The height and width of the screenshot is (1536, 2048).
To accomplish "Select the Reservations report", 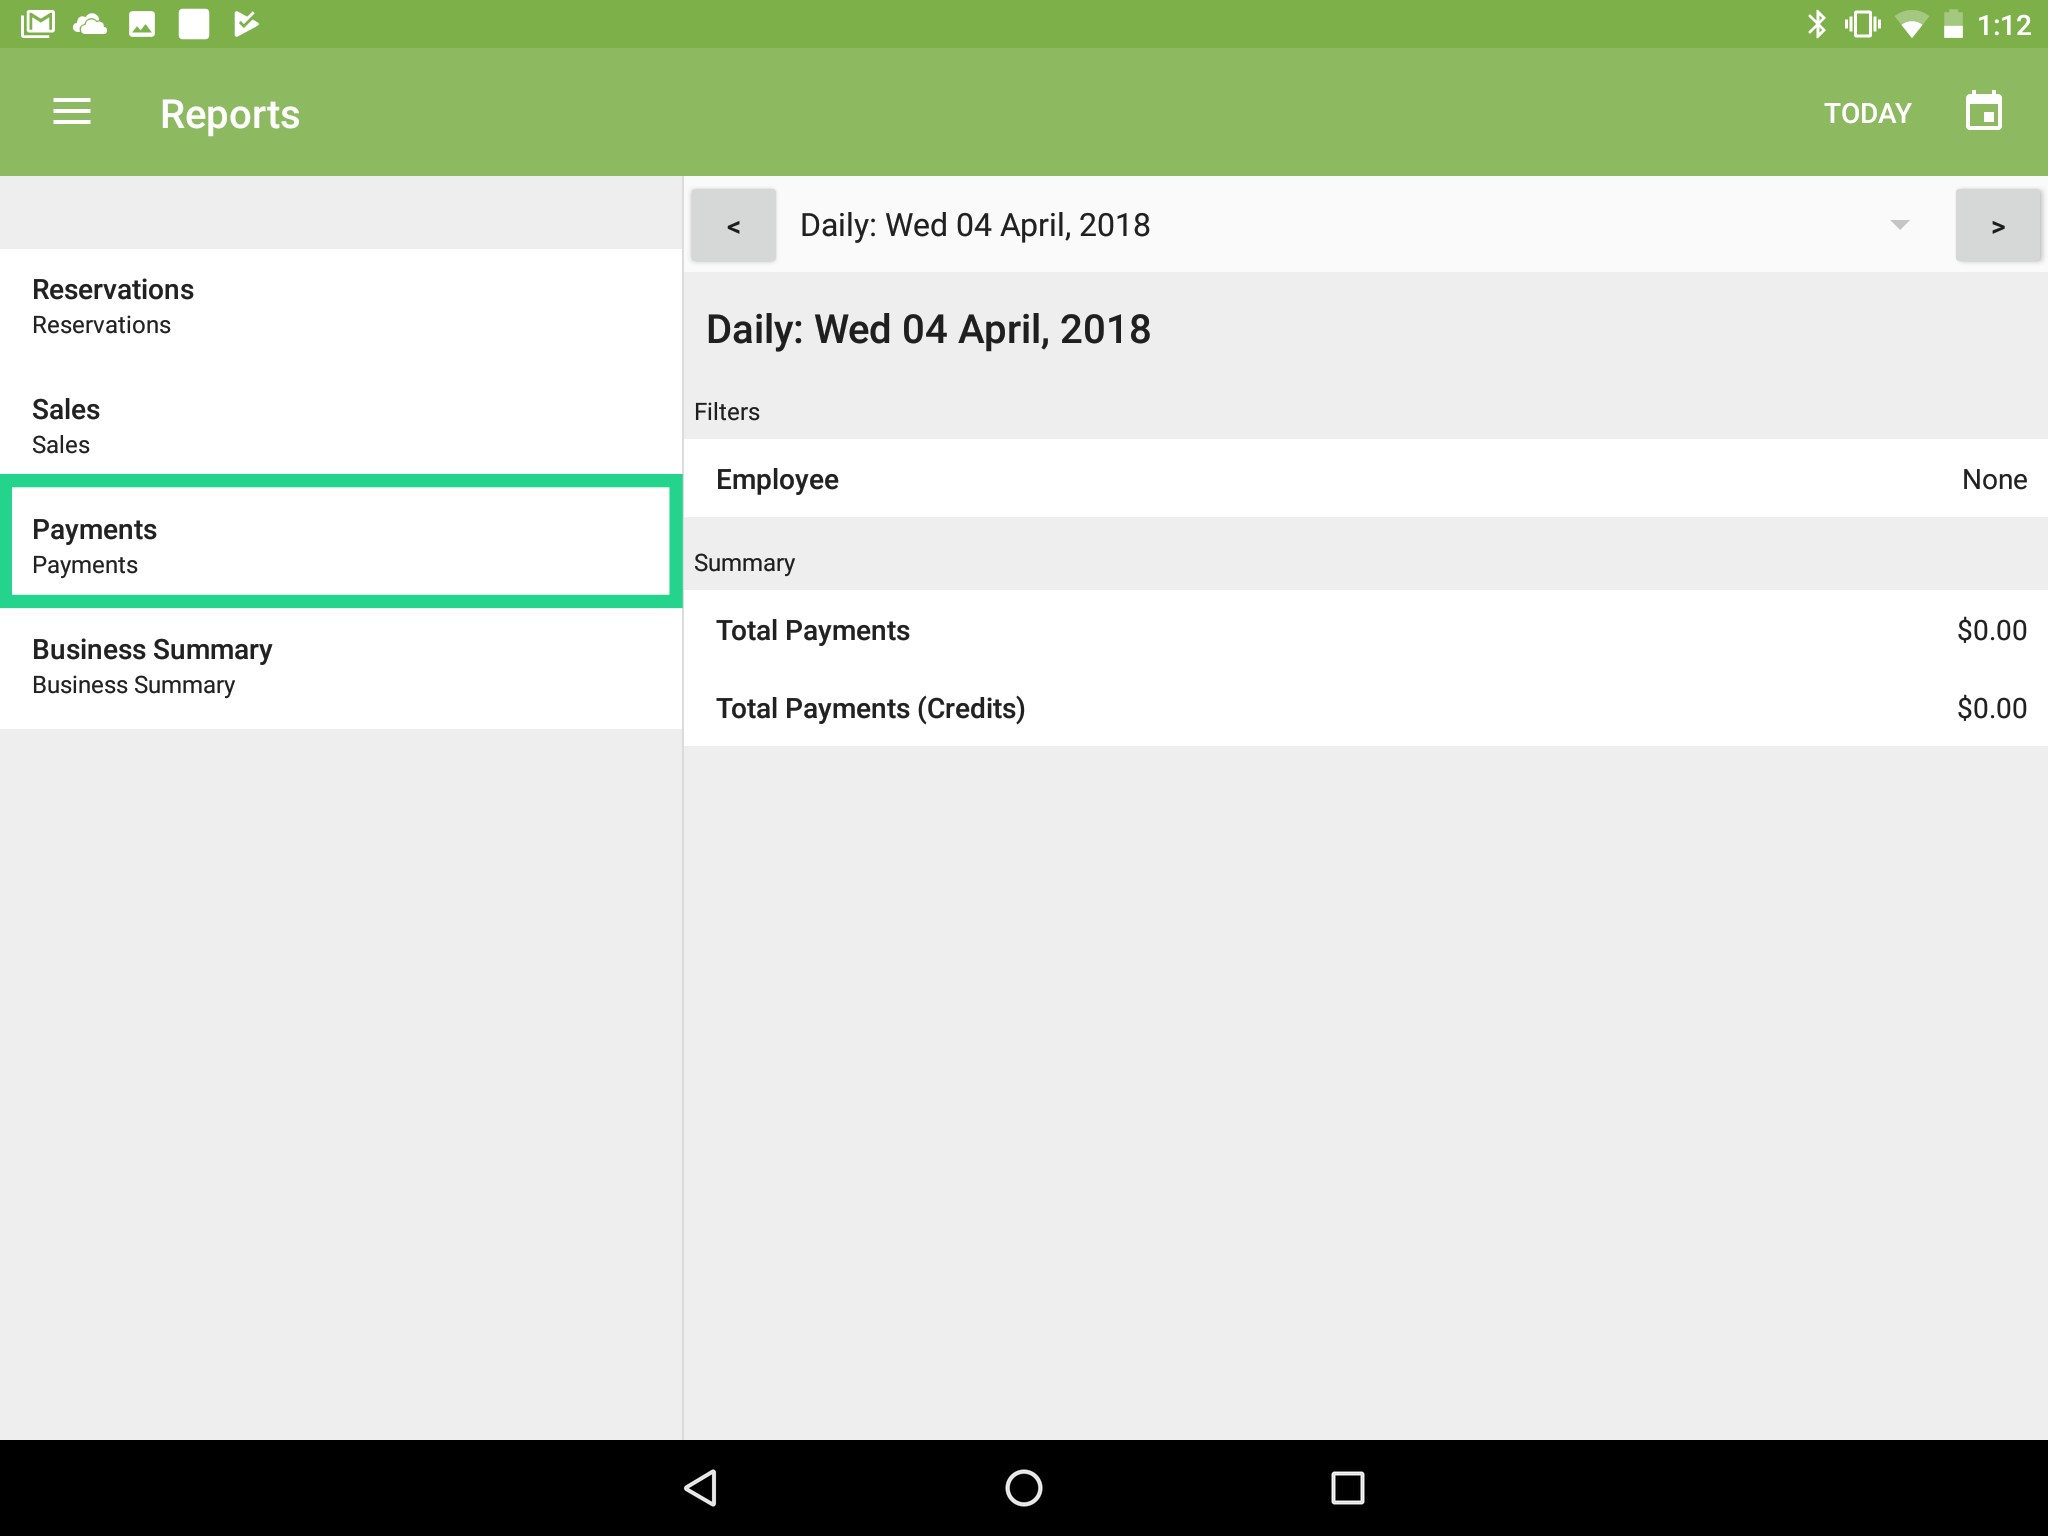I will (x=340, y=307).
